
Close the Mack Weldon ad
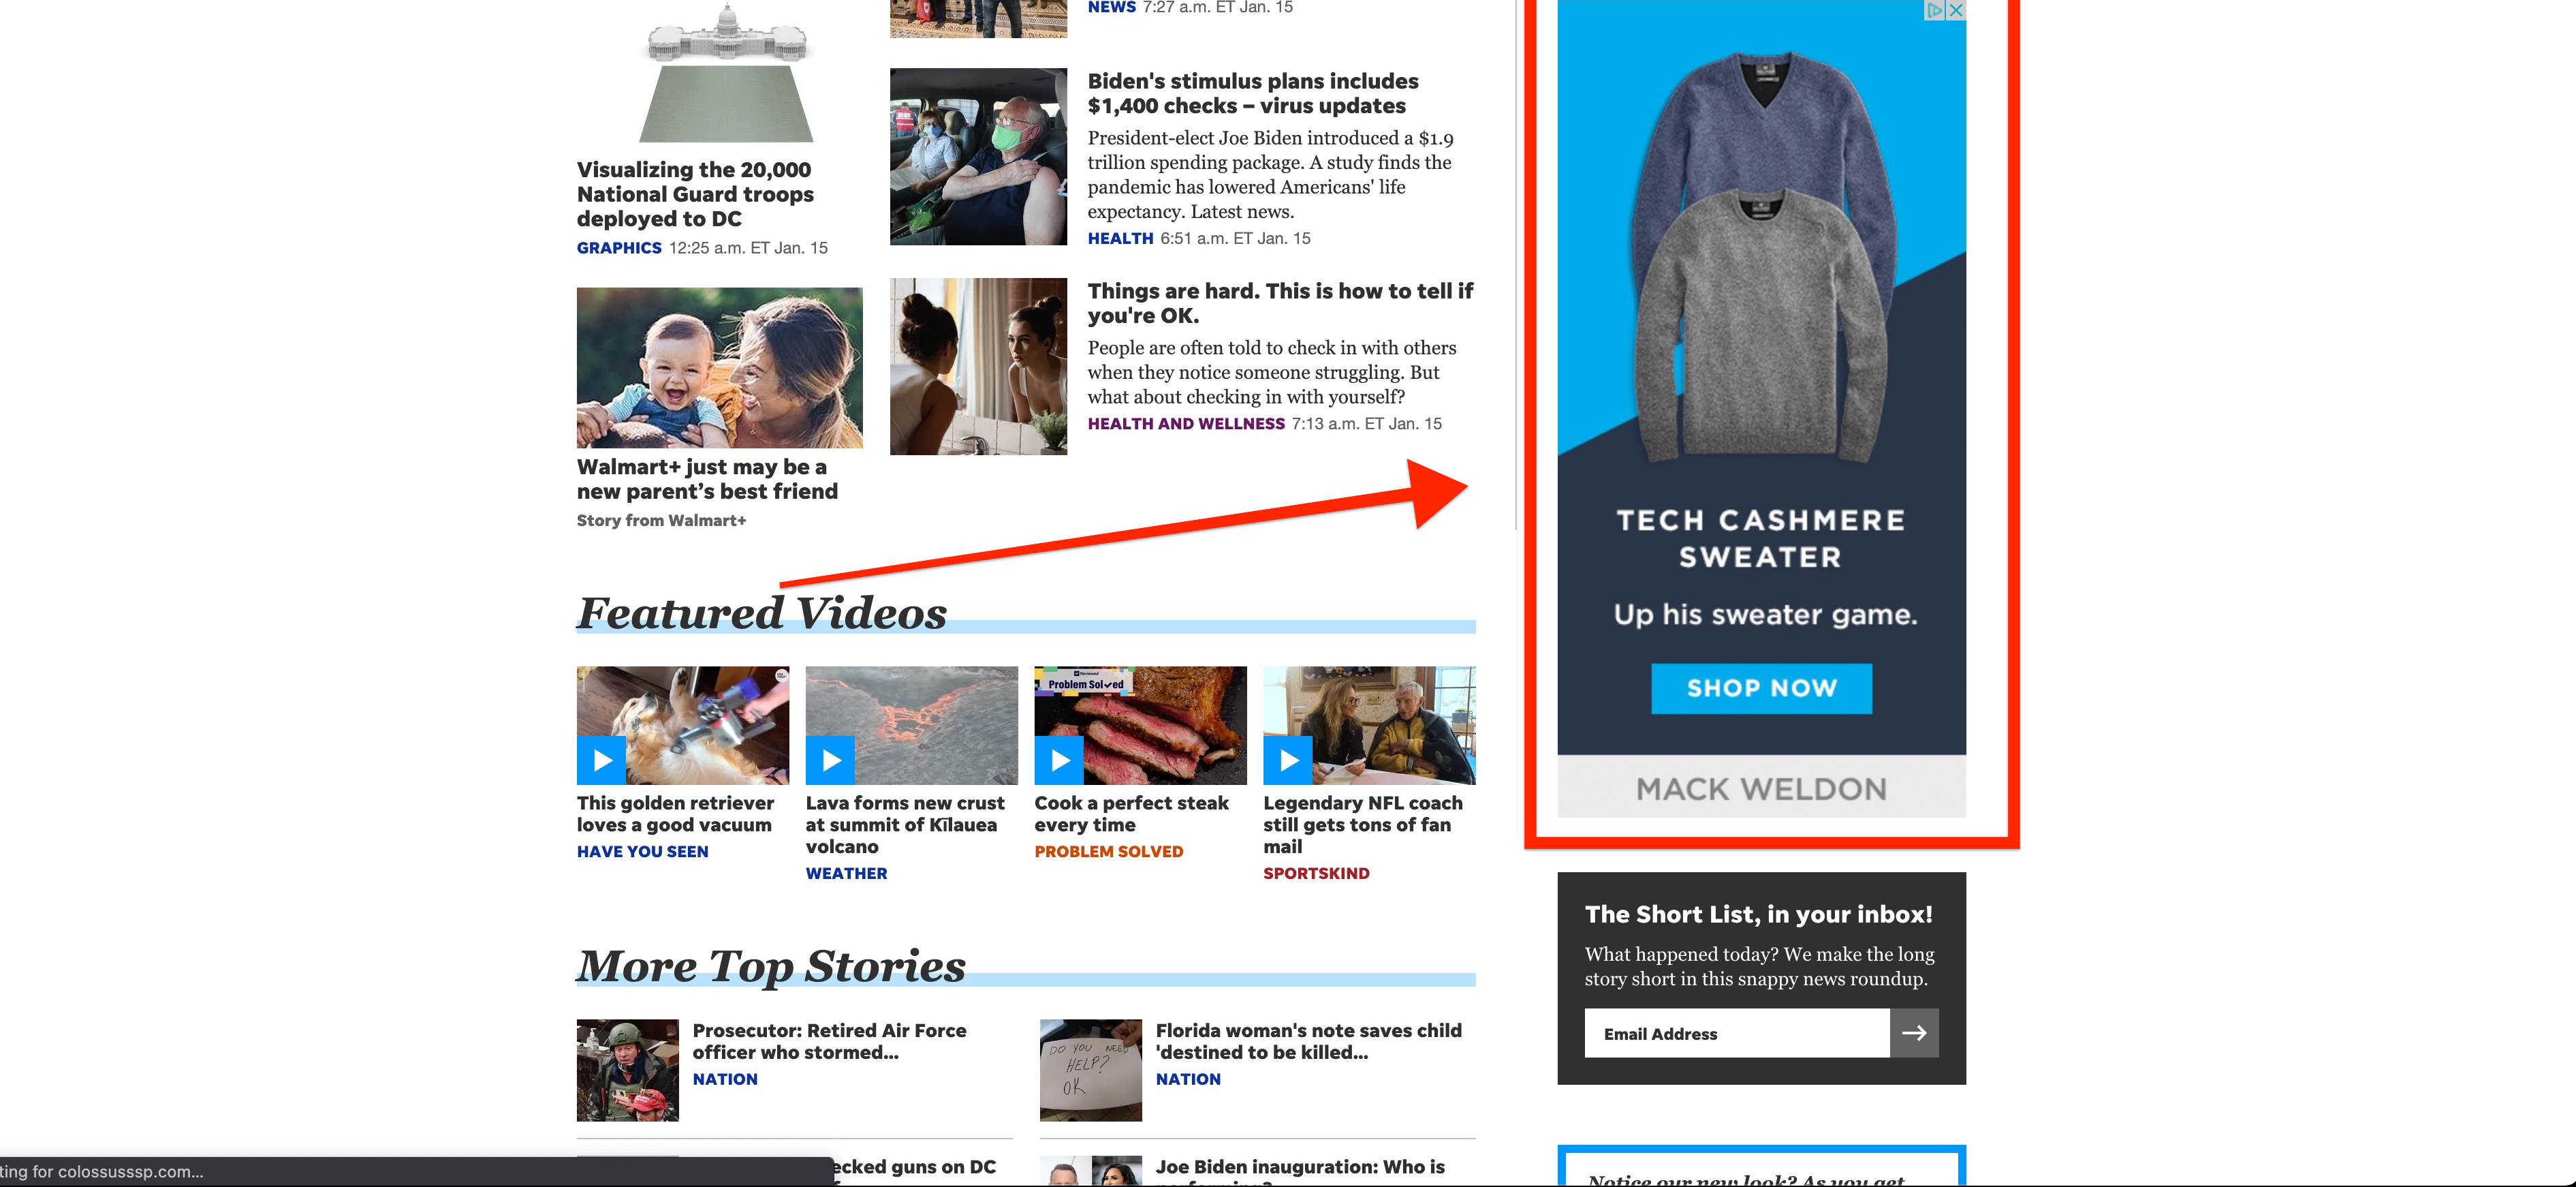[x=1956, y=10]
